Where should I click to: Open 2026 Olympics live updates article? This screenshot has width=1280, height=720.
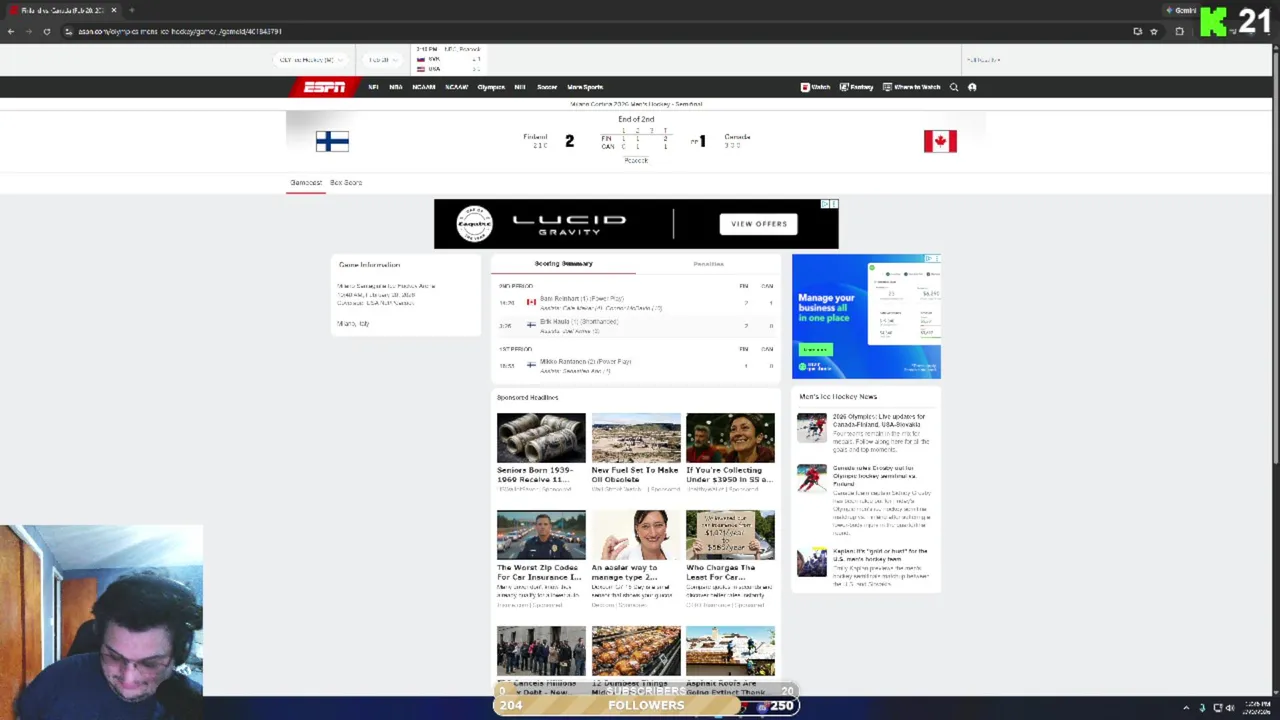pyautogui.click(x=866, y=432)
